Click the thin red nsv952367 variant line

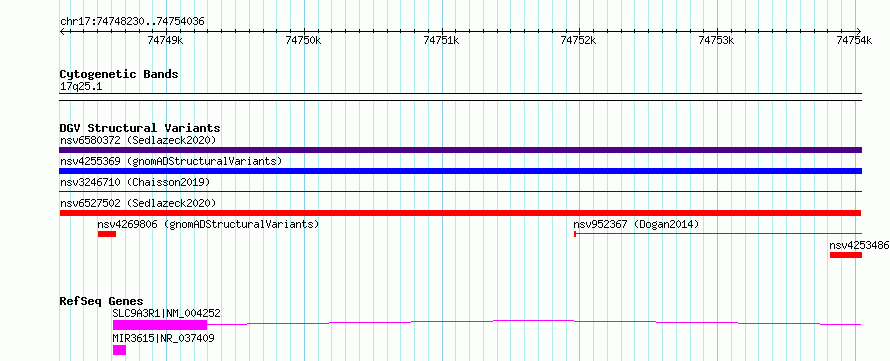click(x=718, y=233)
